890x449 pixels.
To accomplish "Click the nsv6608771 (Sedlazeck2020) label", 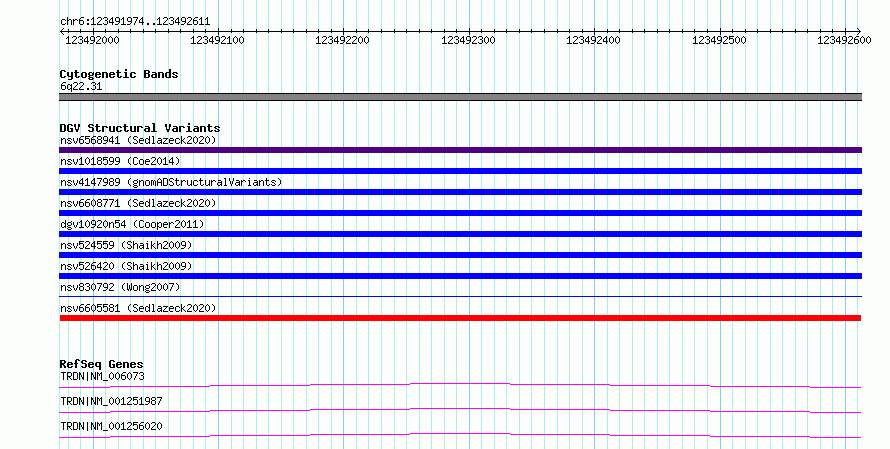I will tap(138, 203).
